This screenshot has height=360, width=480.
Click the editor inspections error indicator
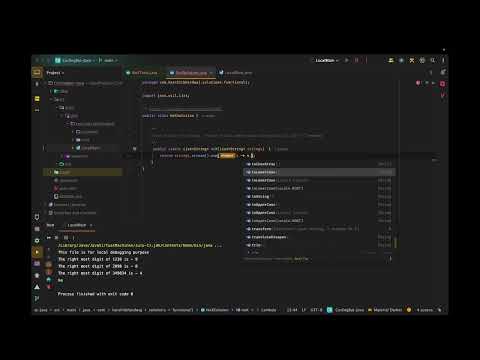[418, 83]
